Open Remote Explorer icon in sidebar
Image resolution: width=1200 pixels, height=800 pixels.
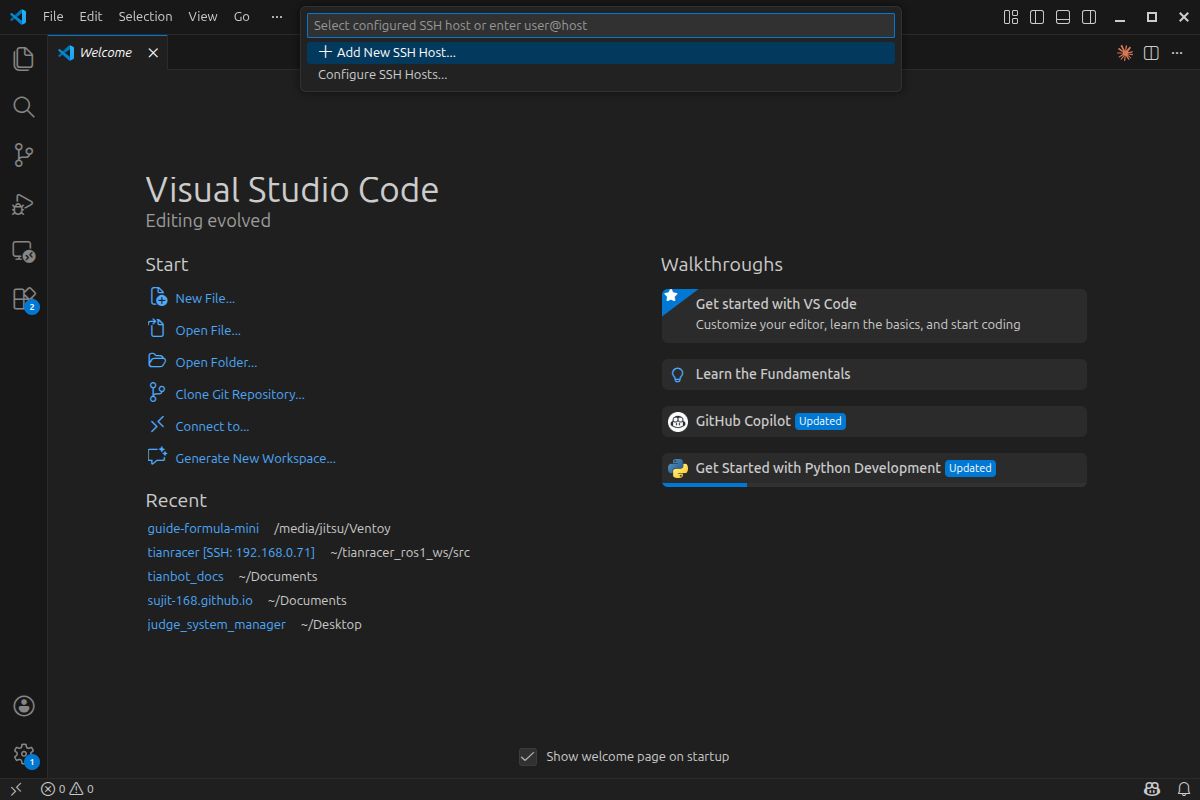(24, 251)
